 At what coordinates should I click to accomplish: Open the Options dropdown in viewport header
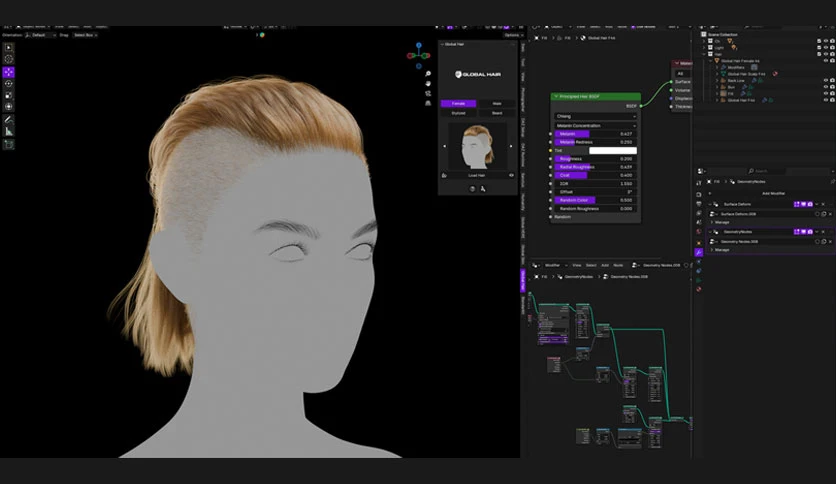coord(512,35)
